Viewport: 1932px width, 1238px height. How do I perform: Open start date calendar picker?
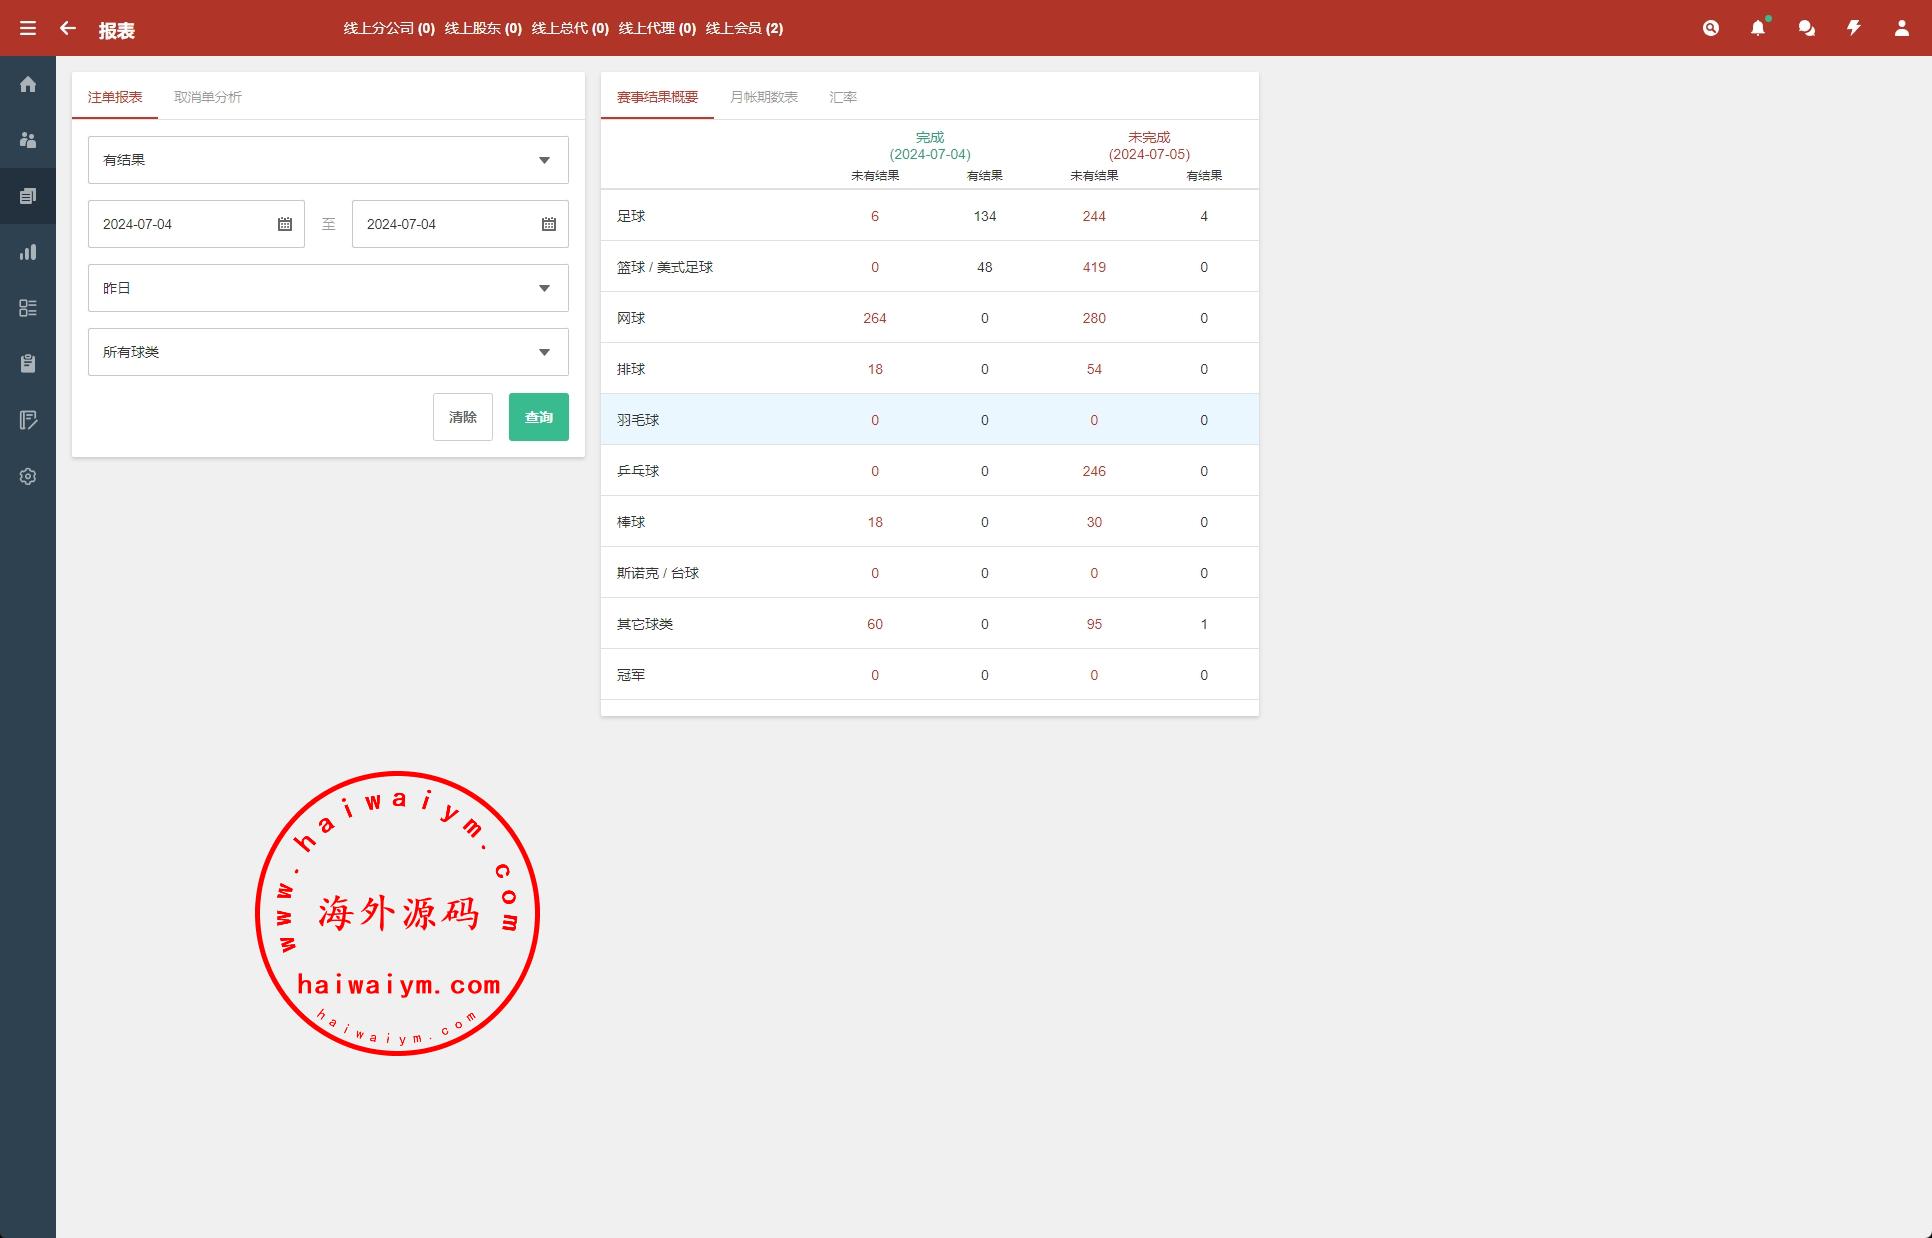point(285,224)
